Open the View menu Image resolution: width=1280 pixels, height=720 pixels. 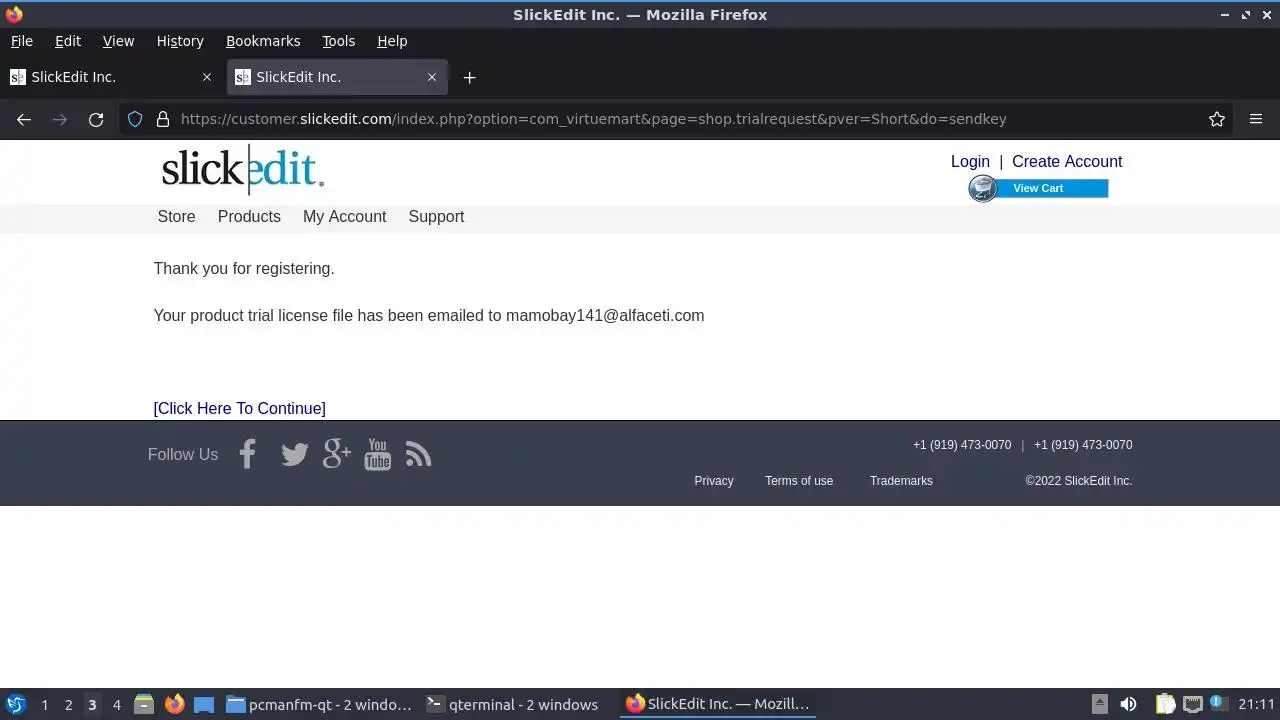click(x=118, y=41)
